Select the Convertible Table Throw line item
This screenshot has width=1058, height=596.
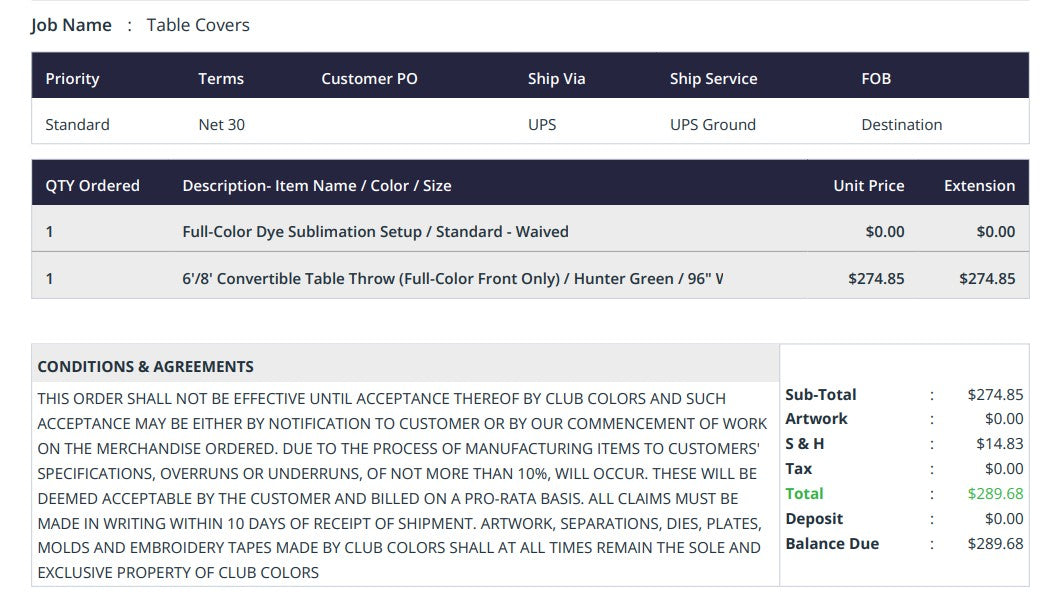click(530, 278)
